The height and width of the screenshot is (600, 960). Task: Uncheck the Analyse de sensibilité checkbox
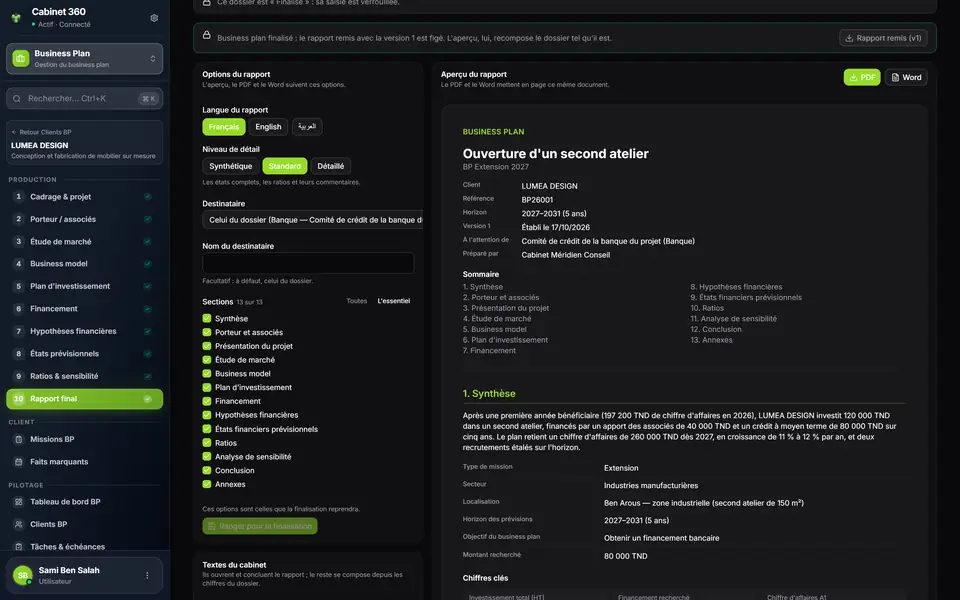tap(207, 456)
